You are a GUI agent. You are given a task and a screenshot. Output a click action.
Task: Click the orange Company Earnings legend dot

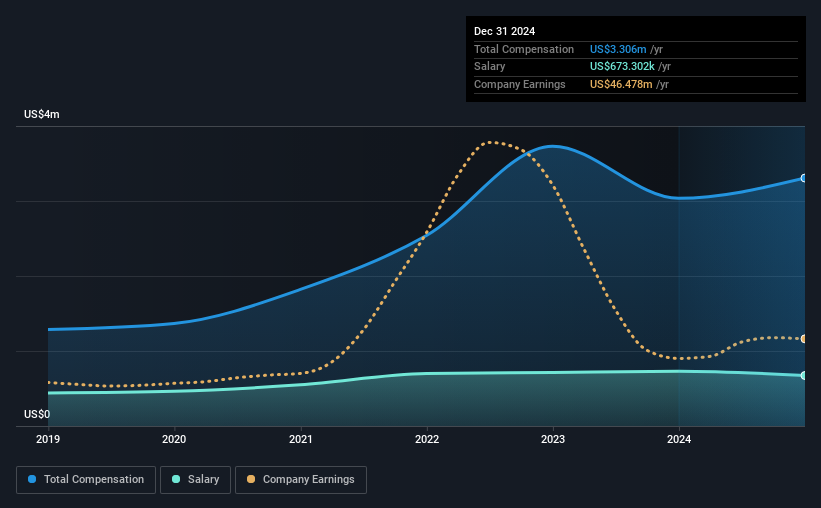click(x=251, y=479)
